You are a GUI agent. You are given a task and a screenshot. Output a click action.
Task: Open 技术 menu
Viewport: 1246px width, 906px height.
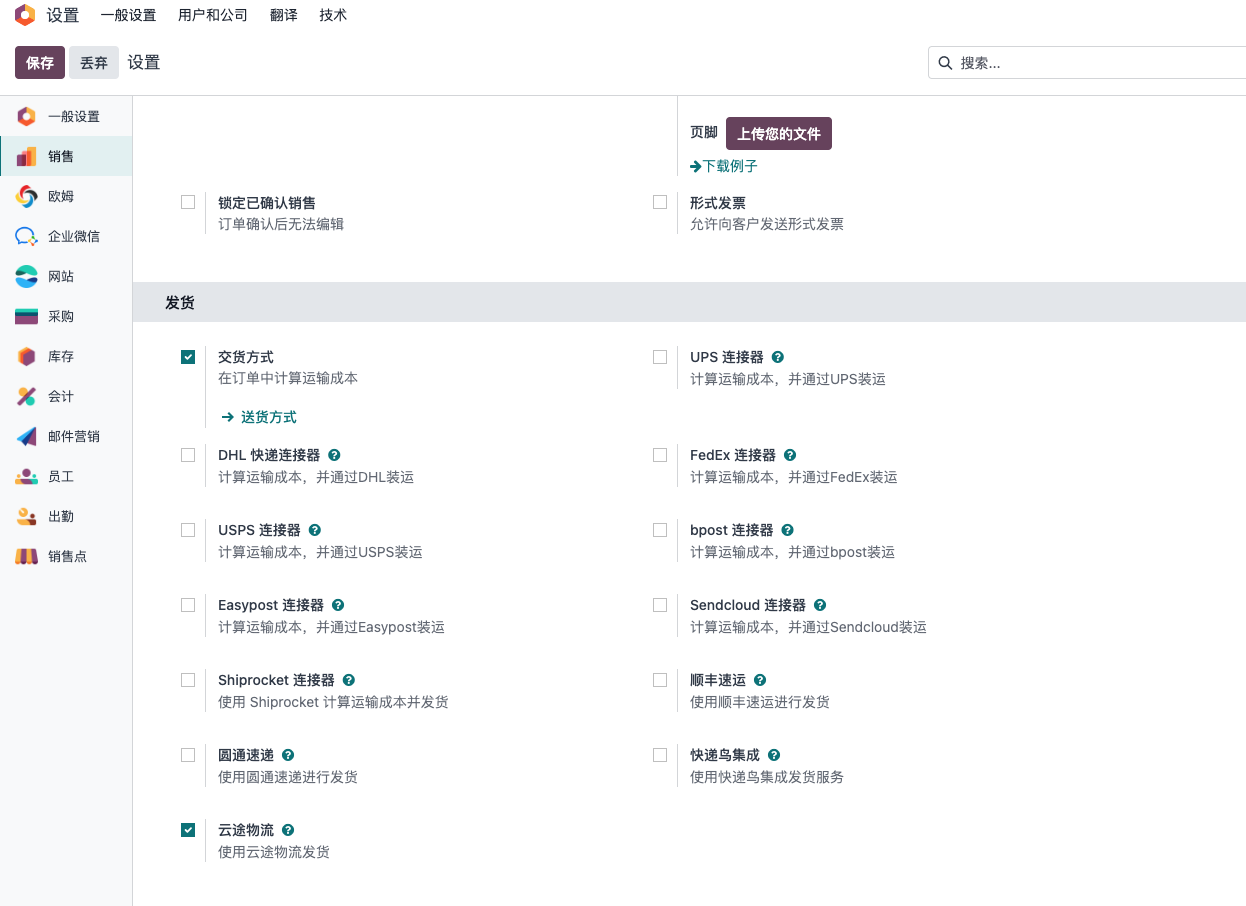point(333,15)
